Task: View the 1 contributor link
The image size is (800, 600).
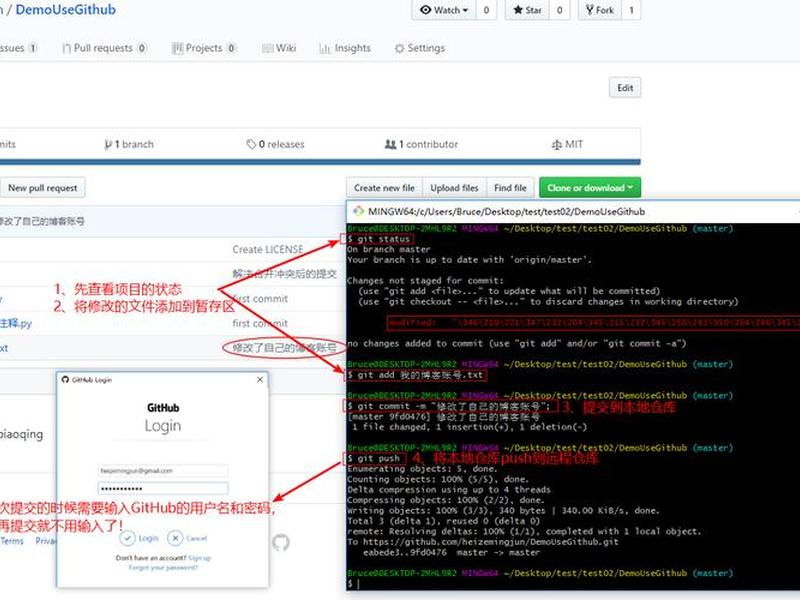Action: [x=421, y=144]
